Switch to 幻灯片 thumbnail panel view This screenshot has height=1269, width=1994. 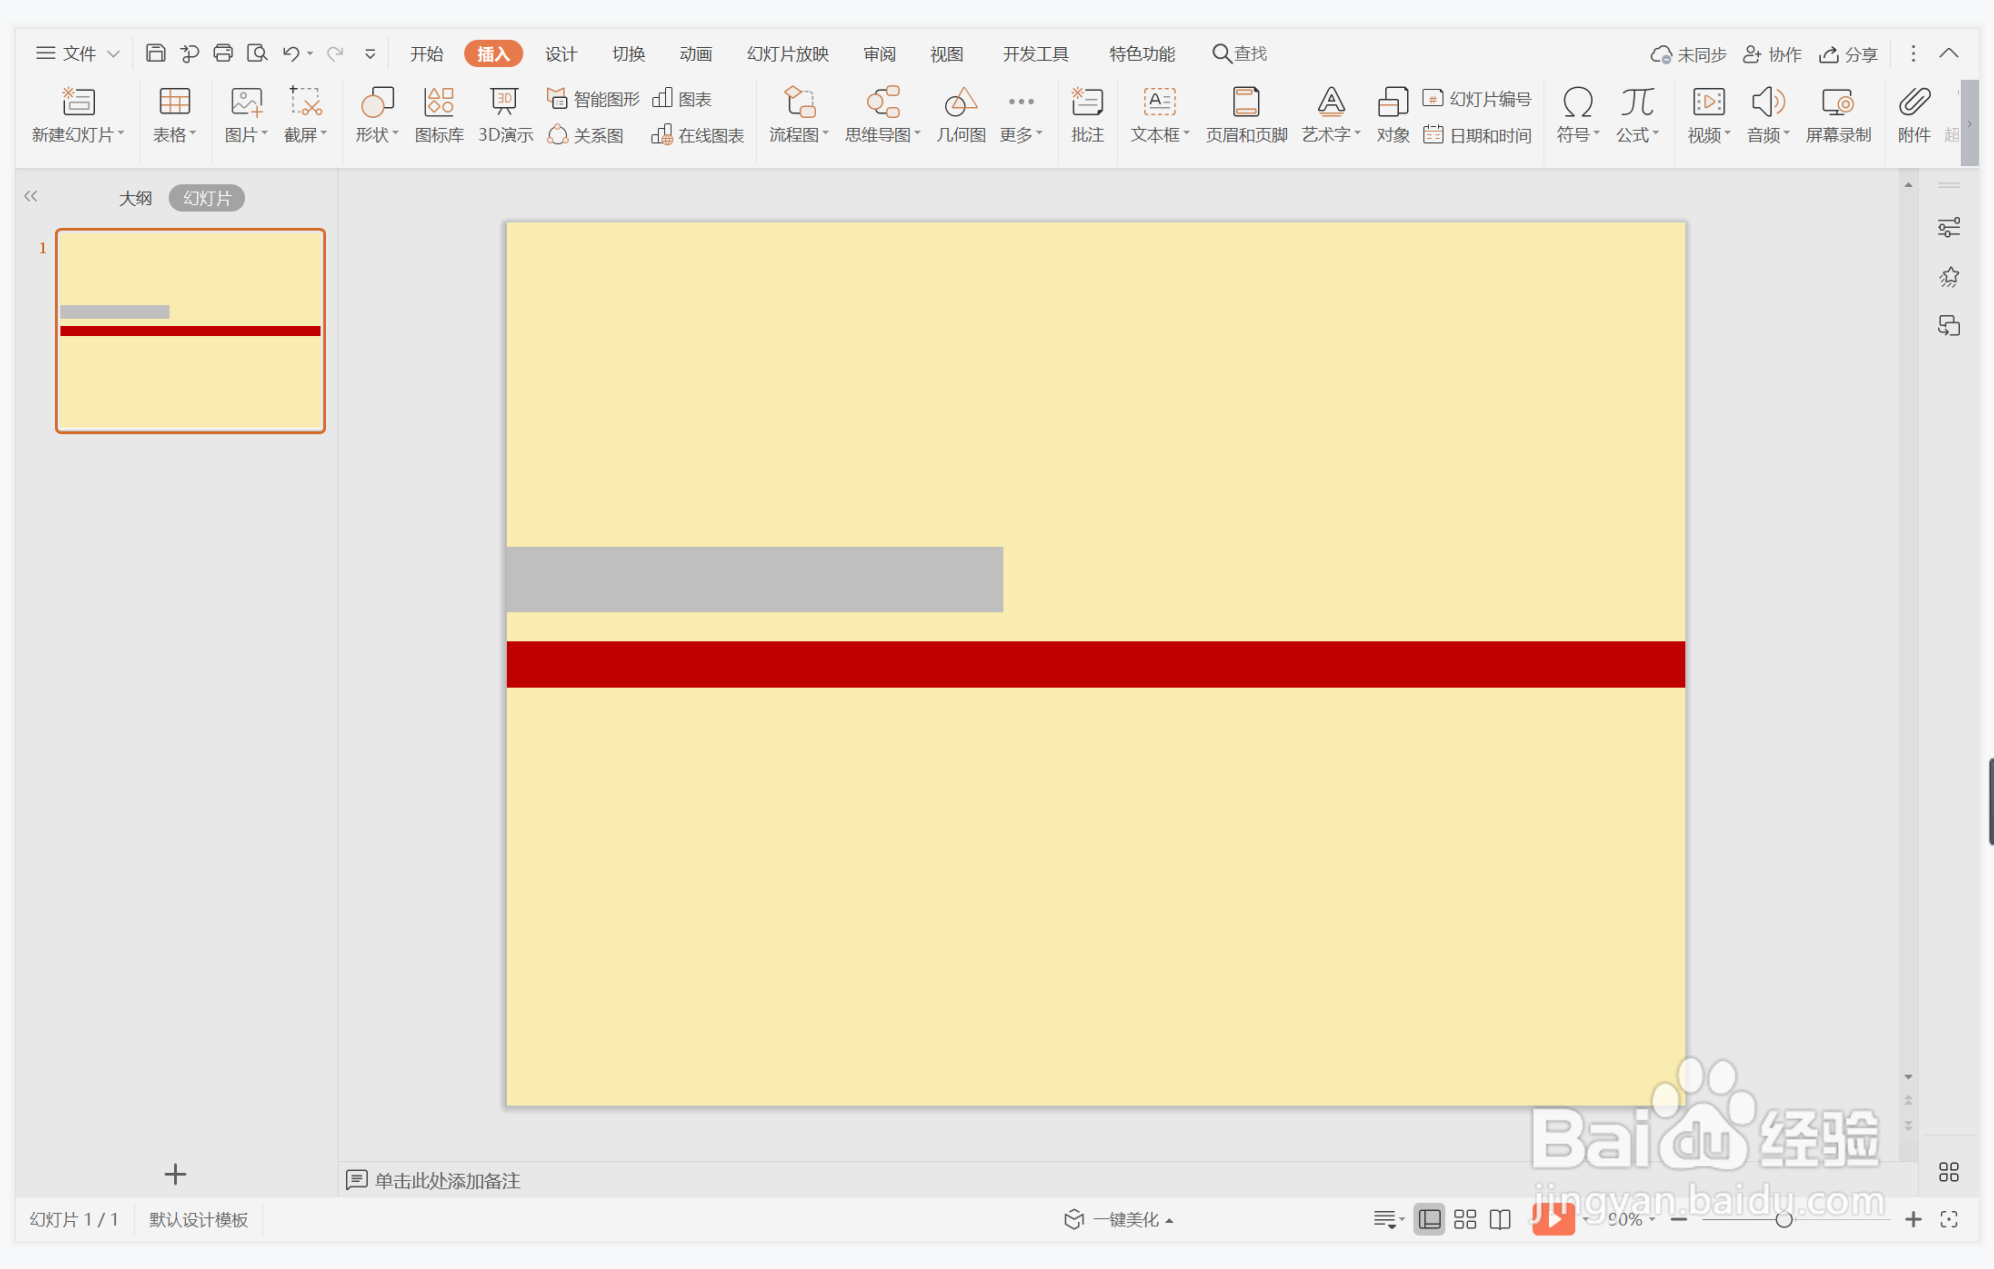click(207, 198)
